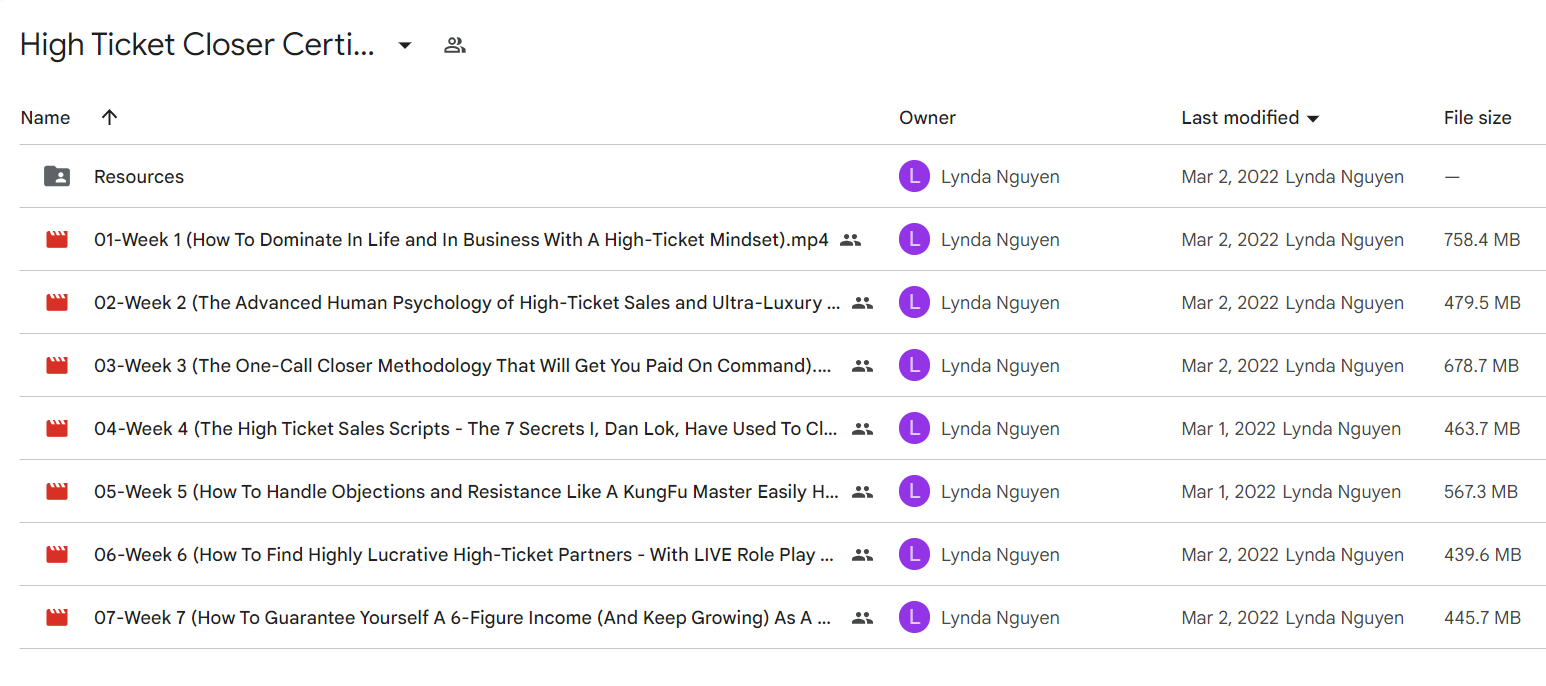Reverse sort order with the up arrow

coord(110,117)
